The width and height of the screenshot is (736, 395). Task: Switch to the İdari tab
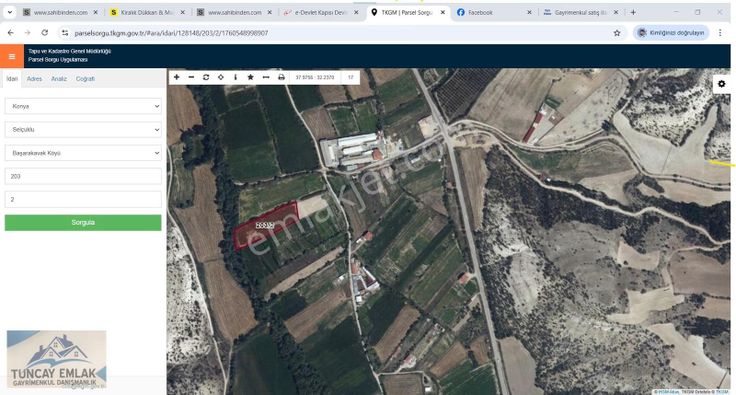point(12,79)
